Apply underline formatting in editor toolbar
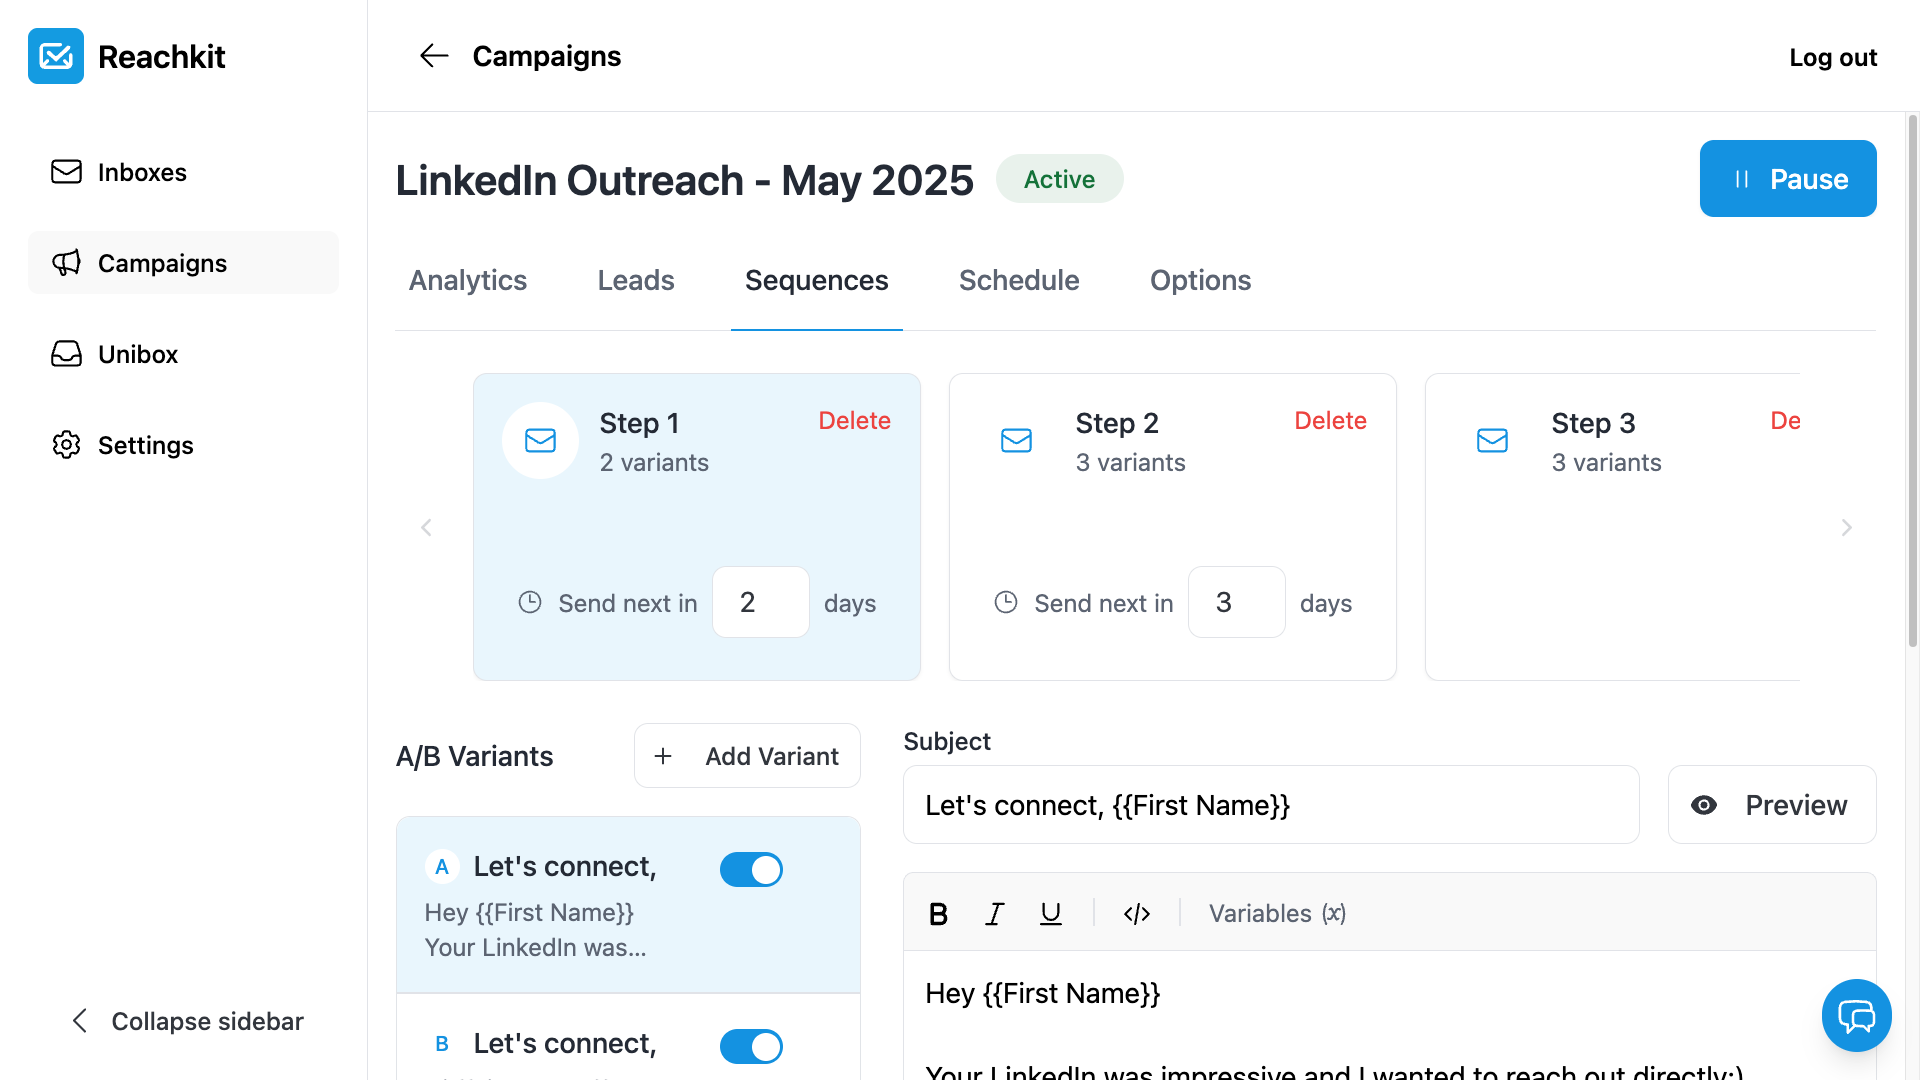 click(1050, 914)
